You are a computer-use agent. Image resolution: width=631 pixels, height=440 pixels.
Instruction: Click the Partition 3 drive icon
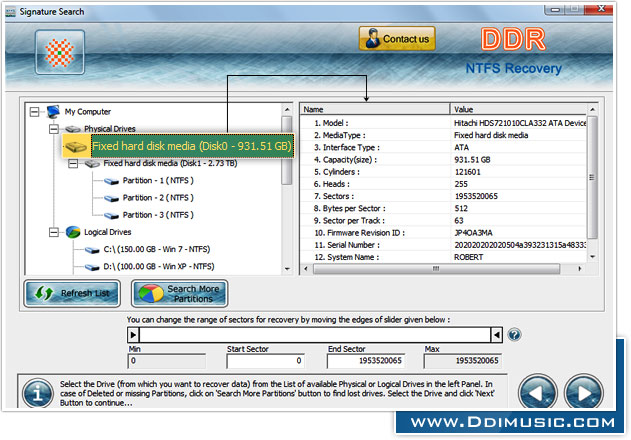coord(111,216)
